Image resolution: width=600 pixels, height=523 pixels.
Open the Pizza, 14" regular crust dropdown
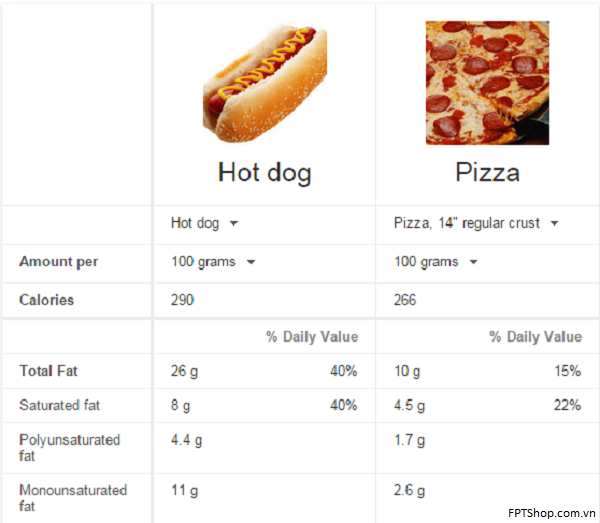coord(476,223)
